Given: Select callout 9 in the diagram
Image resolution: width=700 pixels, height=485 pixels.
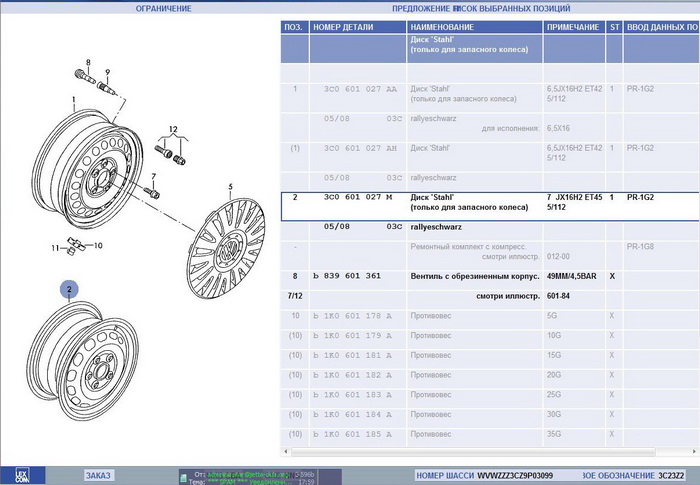Looking at the screenshot, I should 107,72.
